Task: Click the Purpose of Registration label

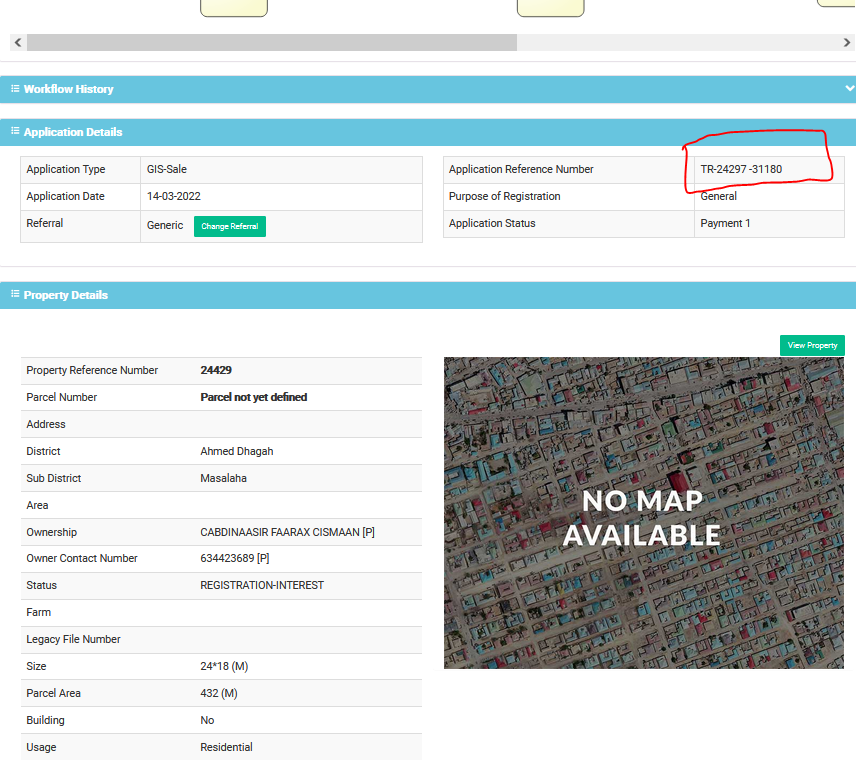Action: 505,196
